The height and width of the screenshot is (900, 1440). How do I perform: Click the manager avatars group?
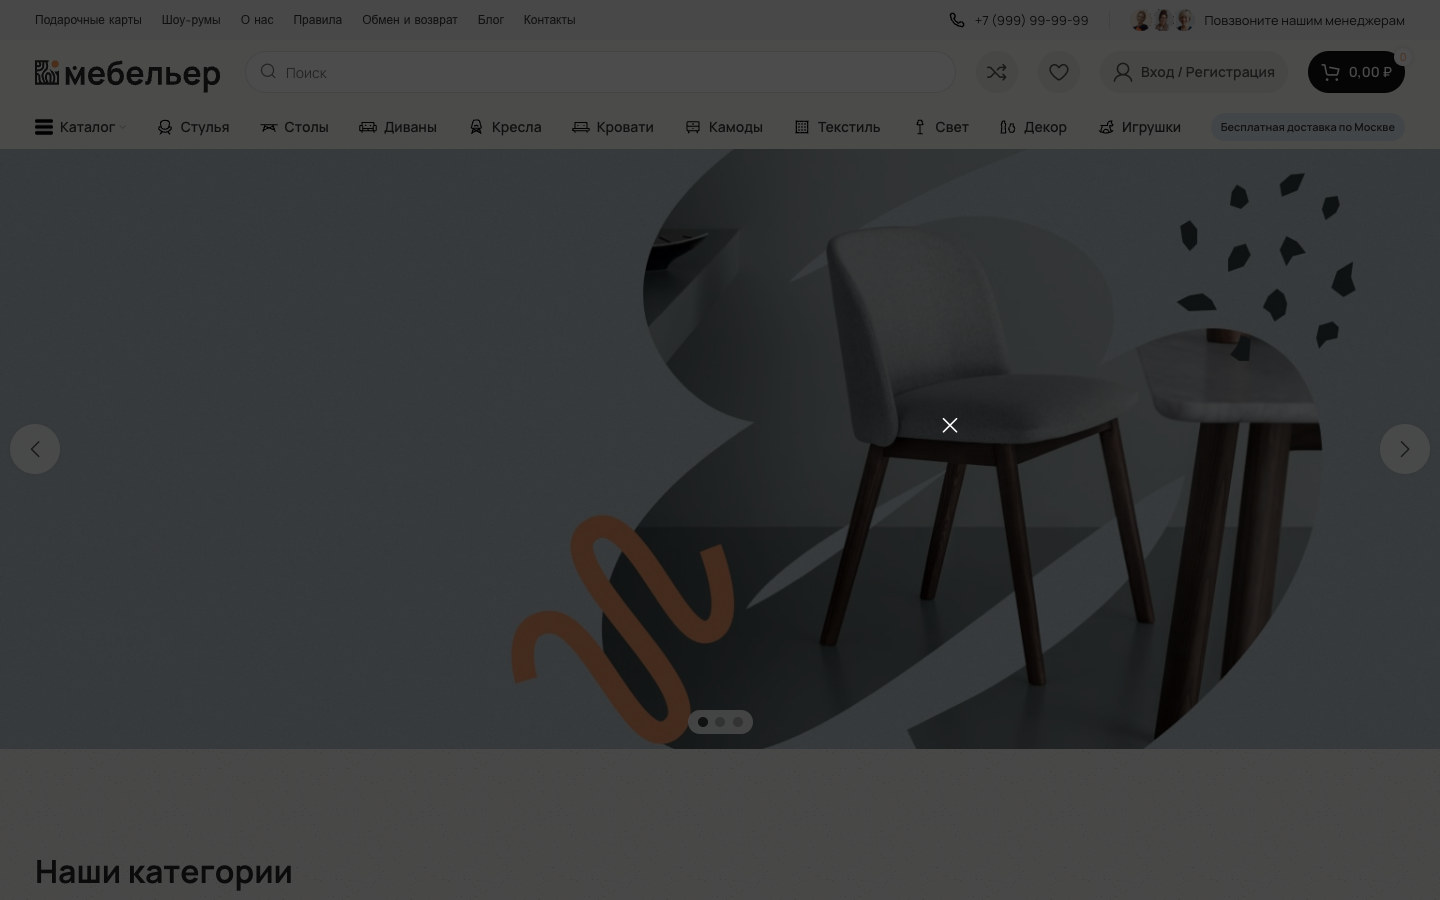click(x=1162, y=20)
